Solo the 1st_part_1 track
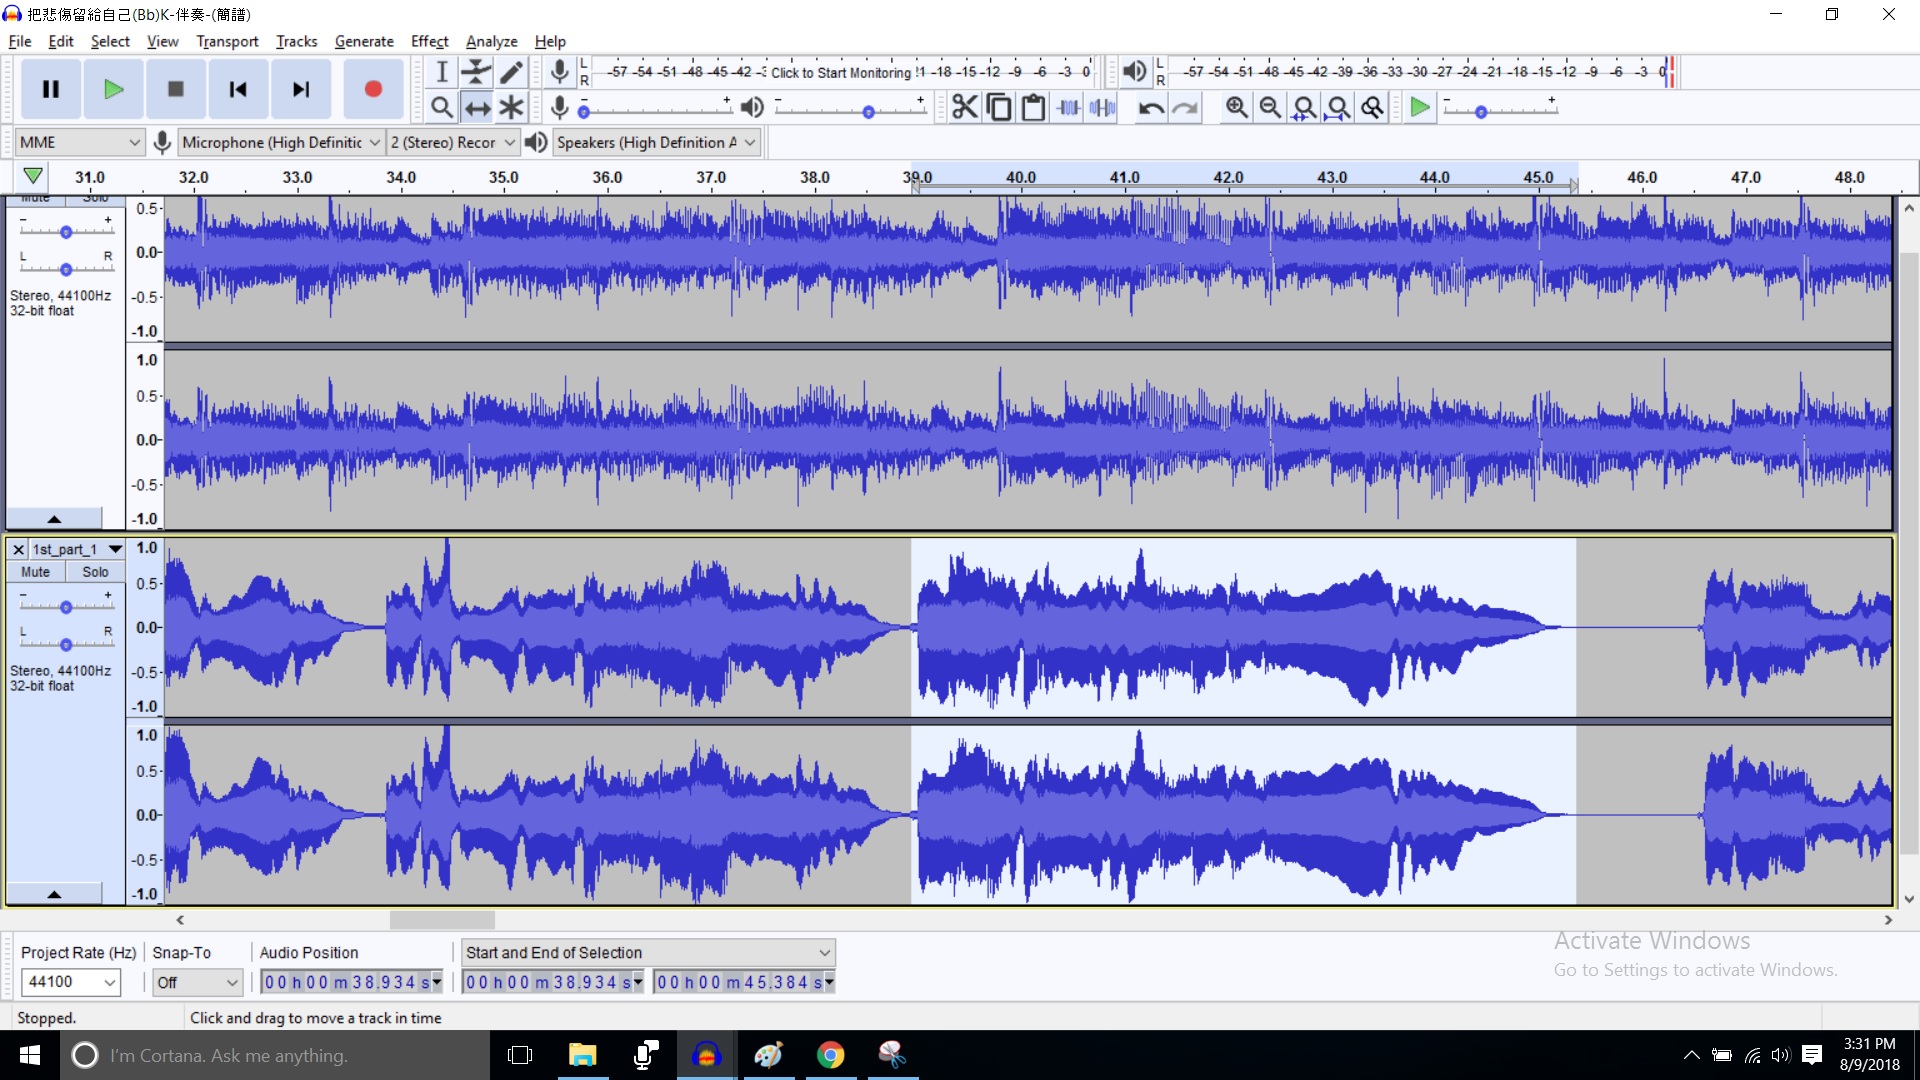1920x1080 pixels. [95, 572]
